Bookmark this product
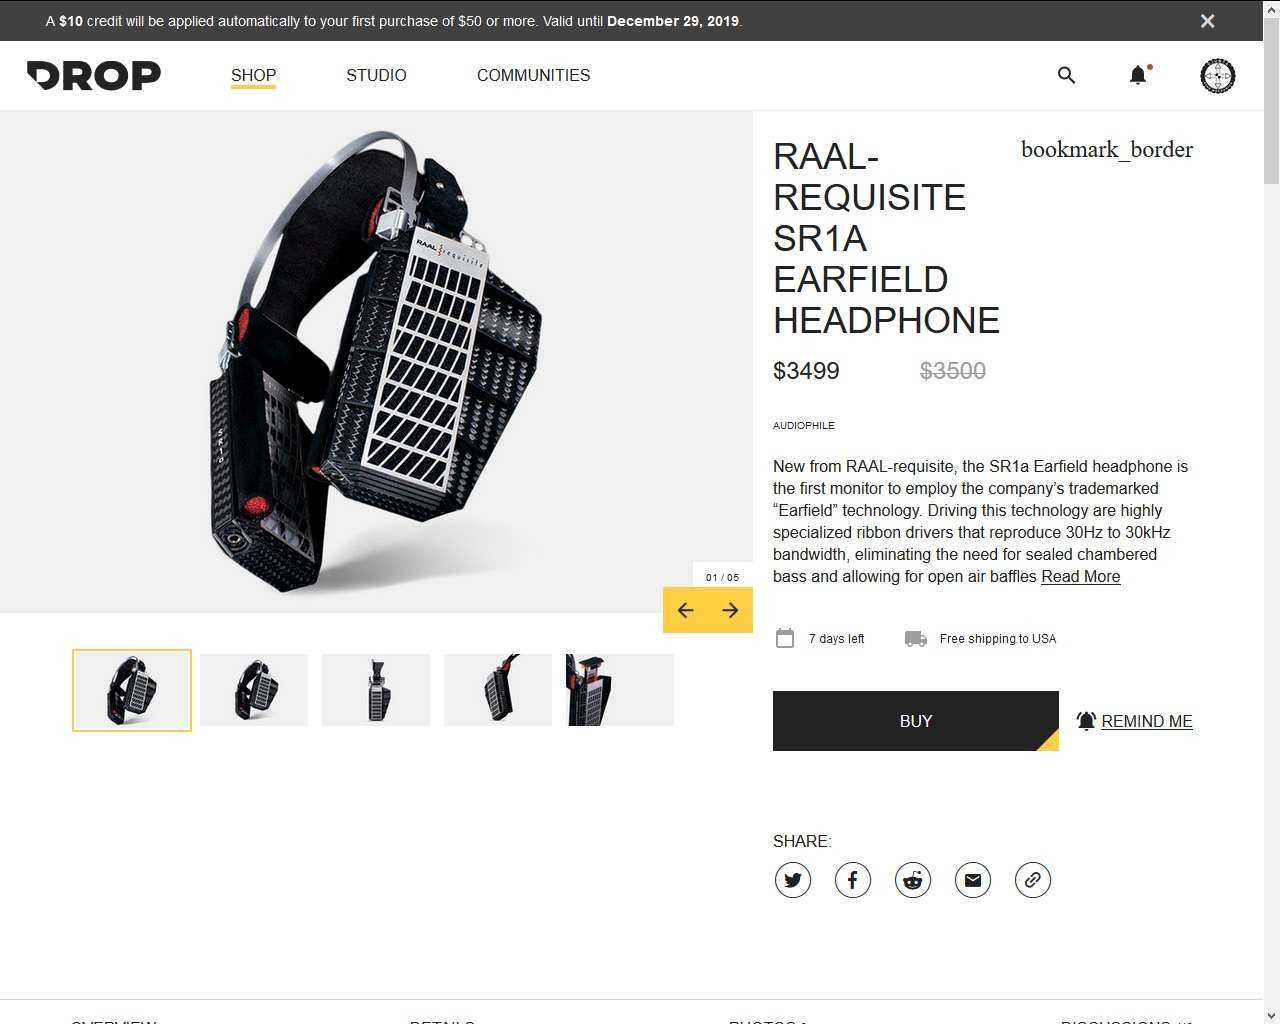Viewport: 1280px width, 1024px height. [x=1107, y=150]
